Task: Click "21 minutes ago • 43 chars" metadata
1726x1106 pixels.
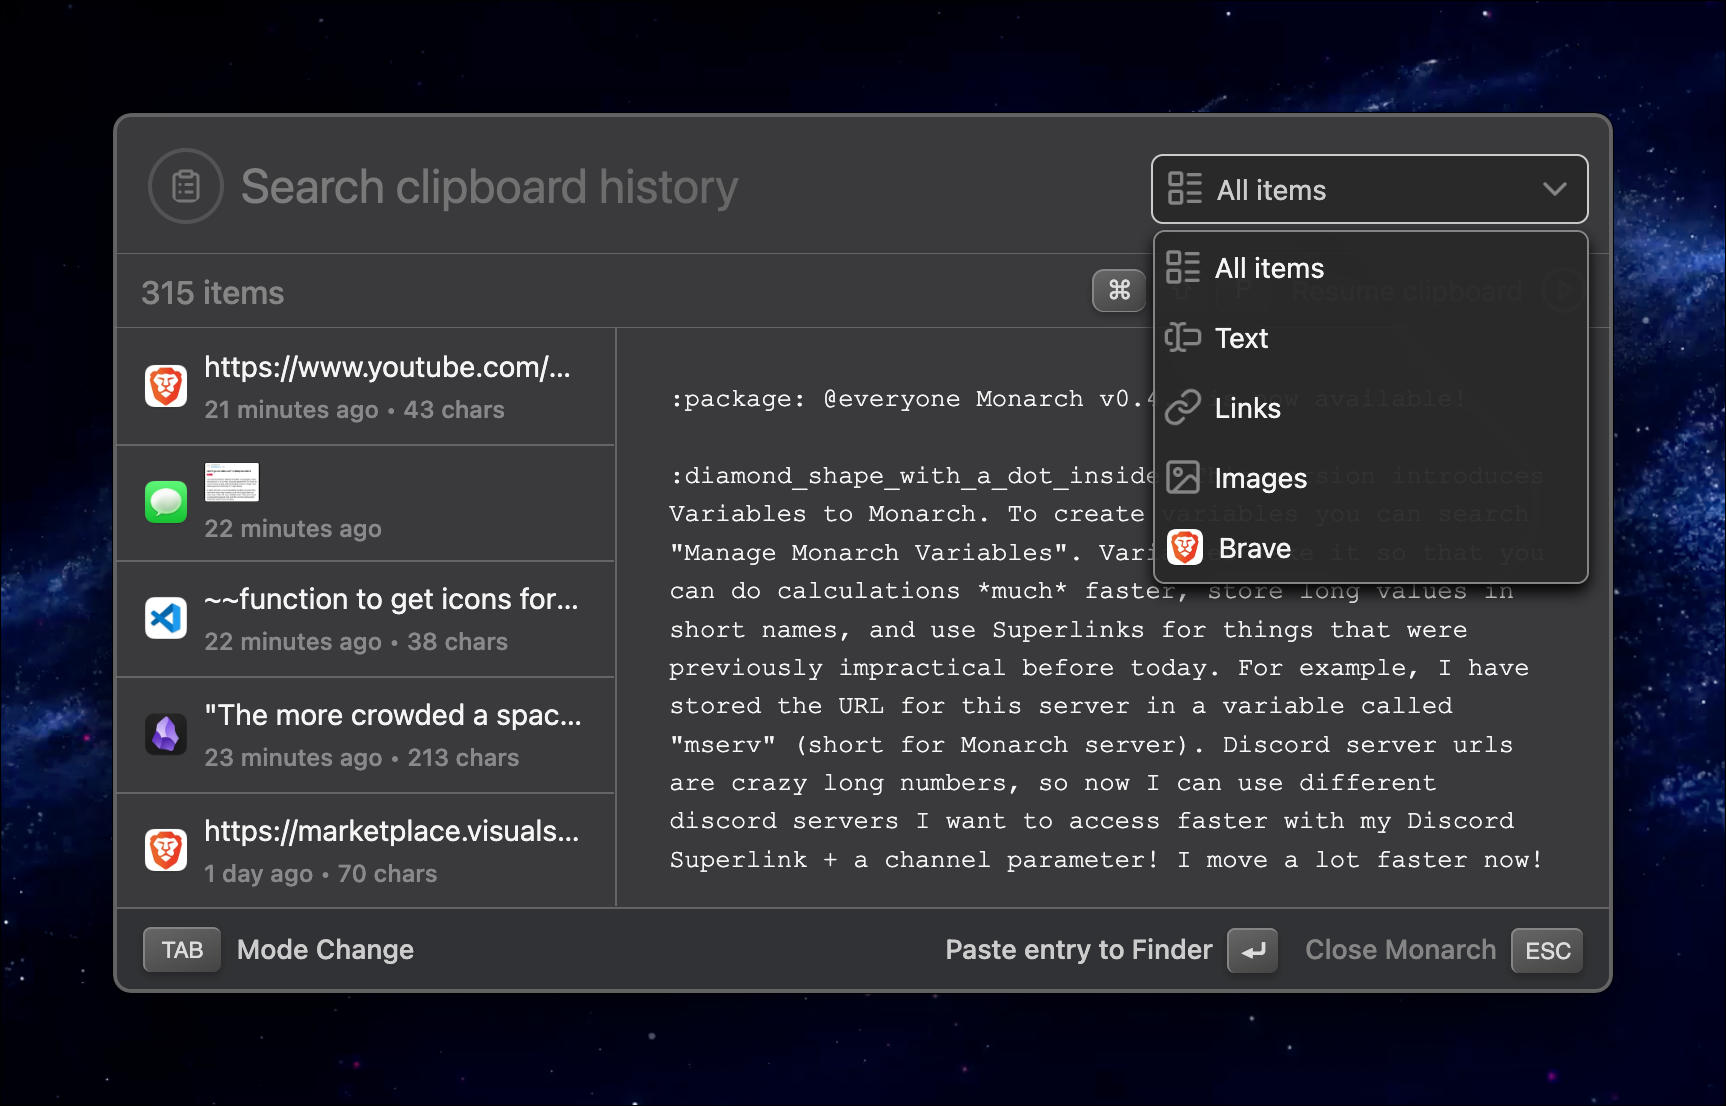Action: [354, 410]
